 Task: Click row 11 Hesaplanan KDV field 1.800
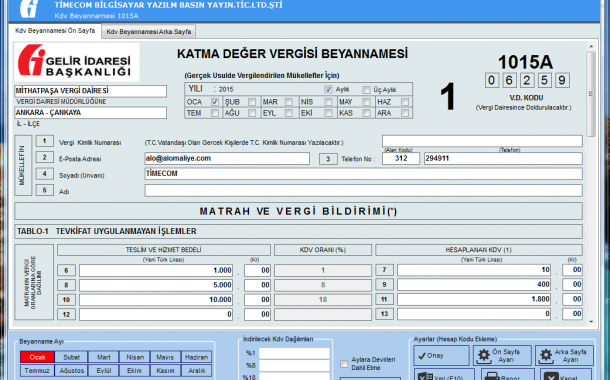(x=474, y=299)
